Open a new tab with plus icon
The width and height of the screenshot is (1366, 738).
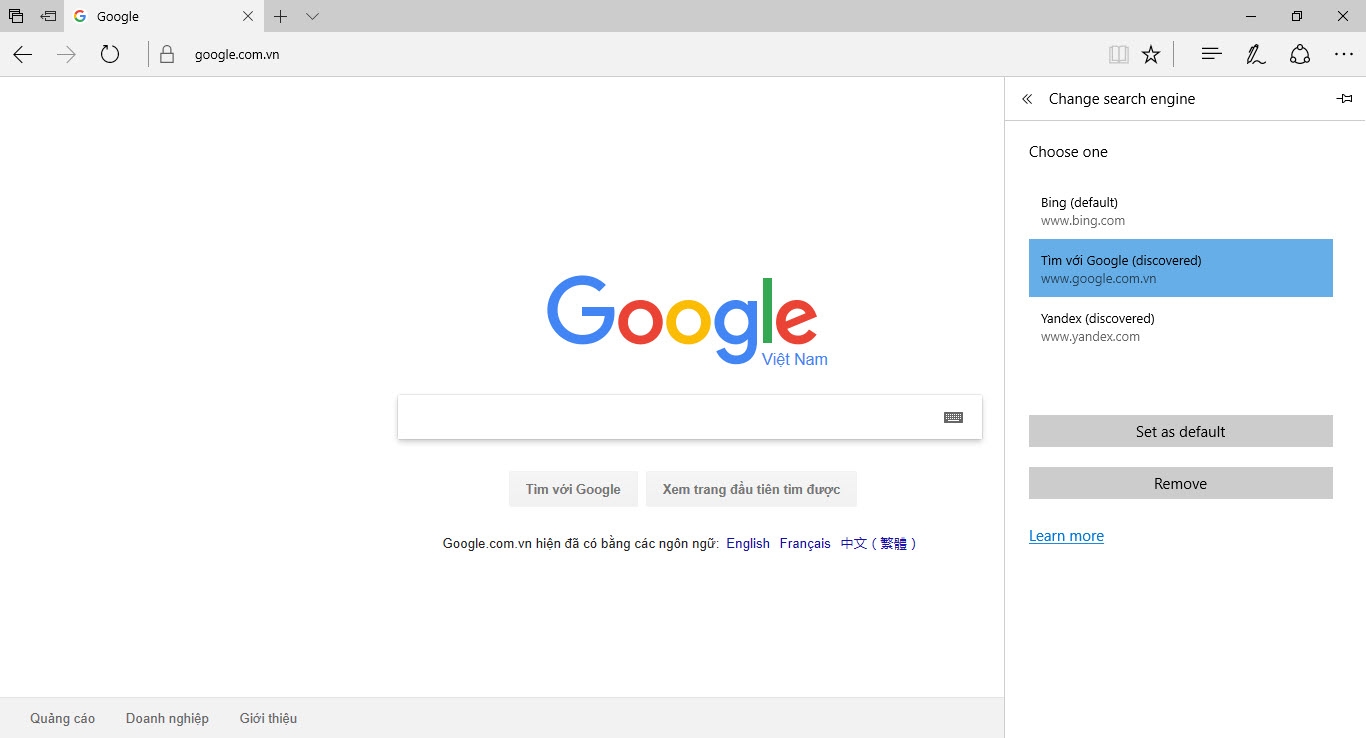pyautogui.click(x=281, y=16)
